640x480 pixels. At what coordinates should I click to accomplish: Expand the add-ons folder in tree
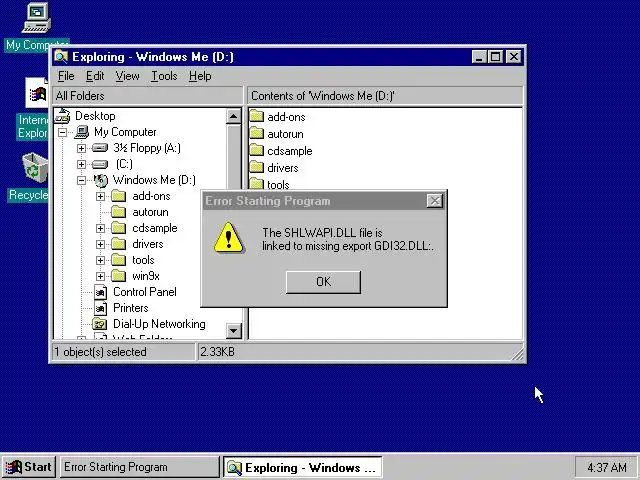click(x=100, y=196)
